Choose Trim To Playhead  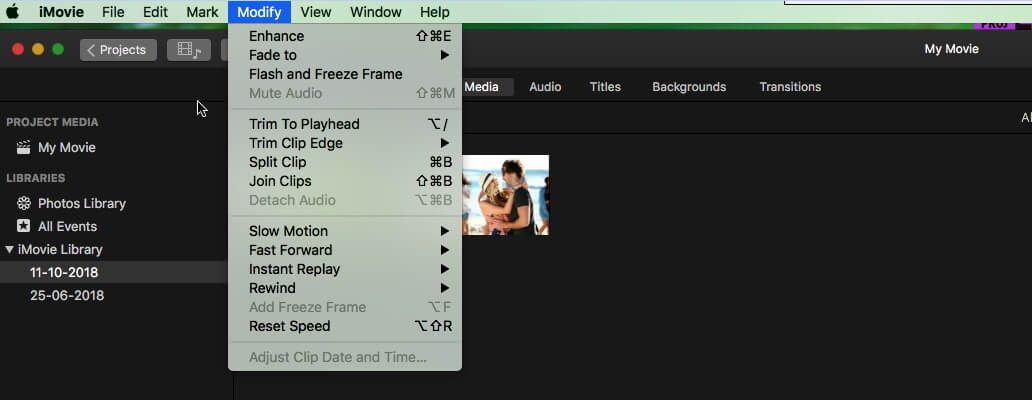[345, 124]
